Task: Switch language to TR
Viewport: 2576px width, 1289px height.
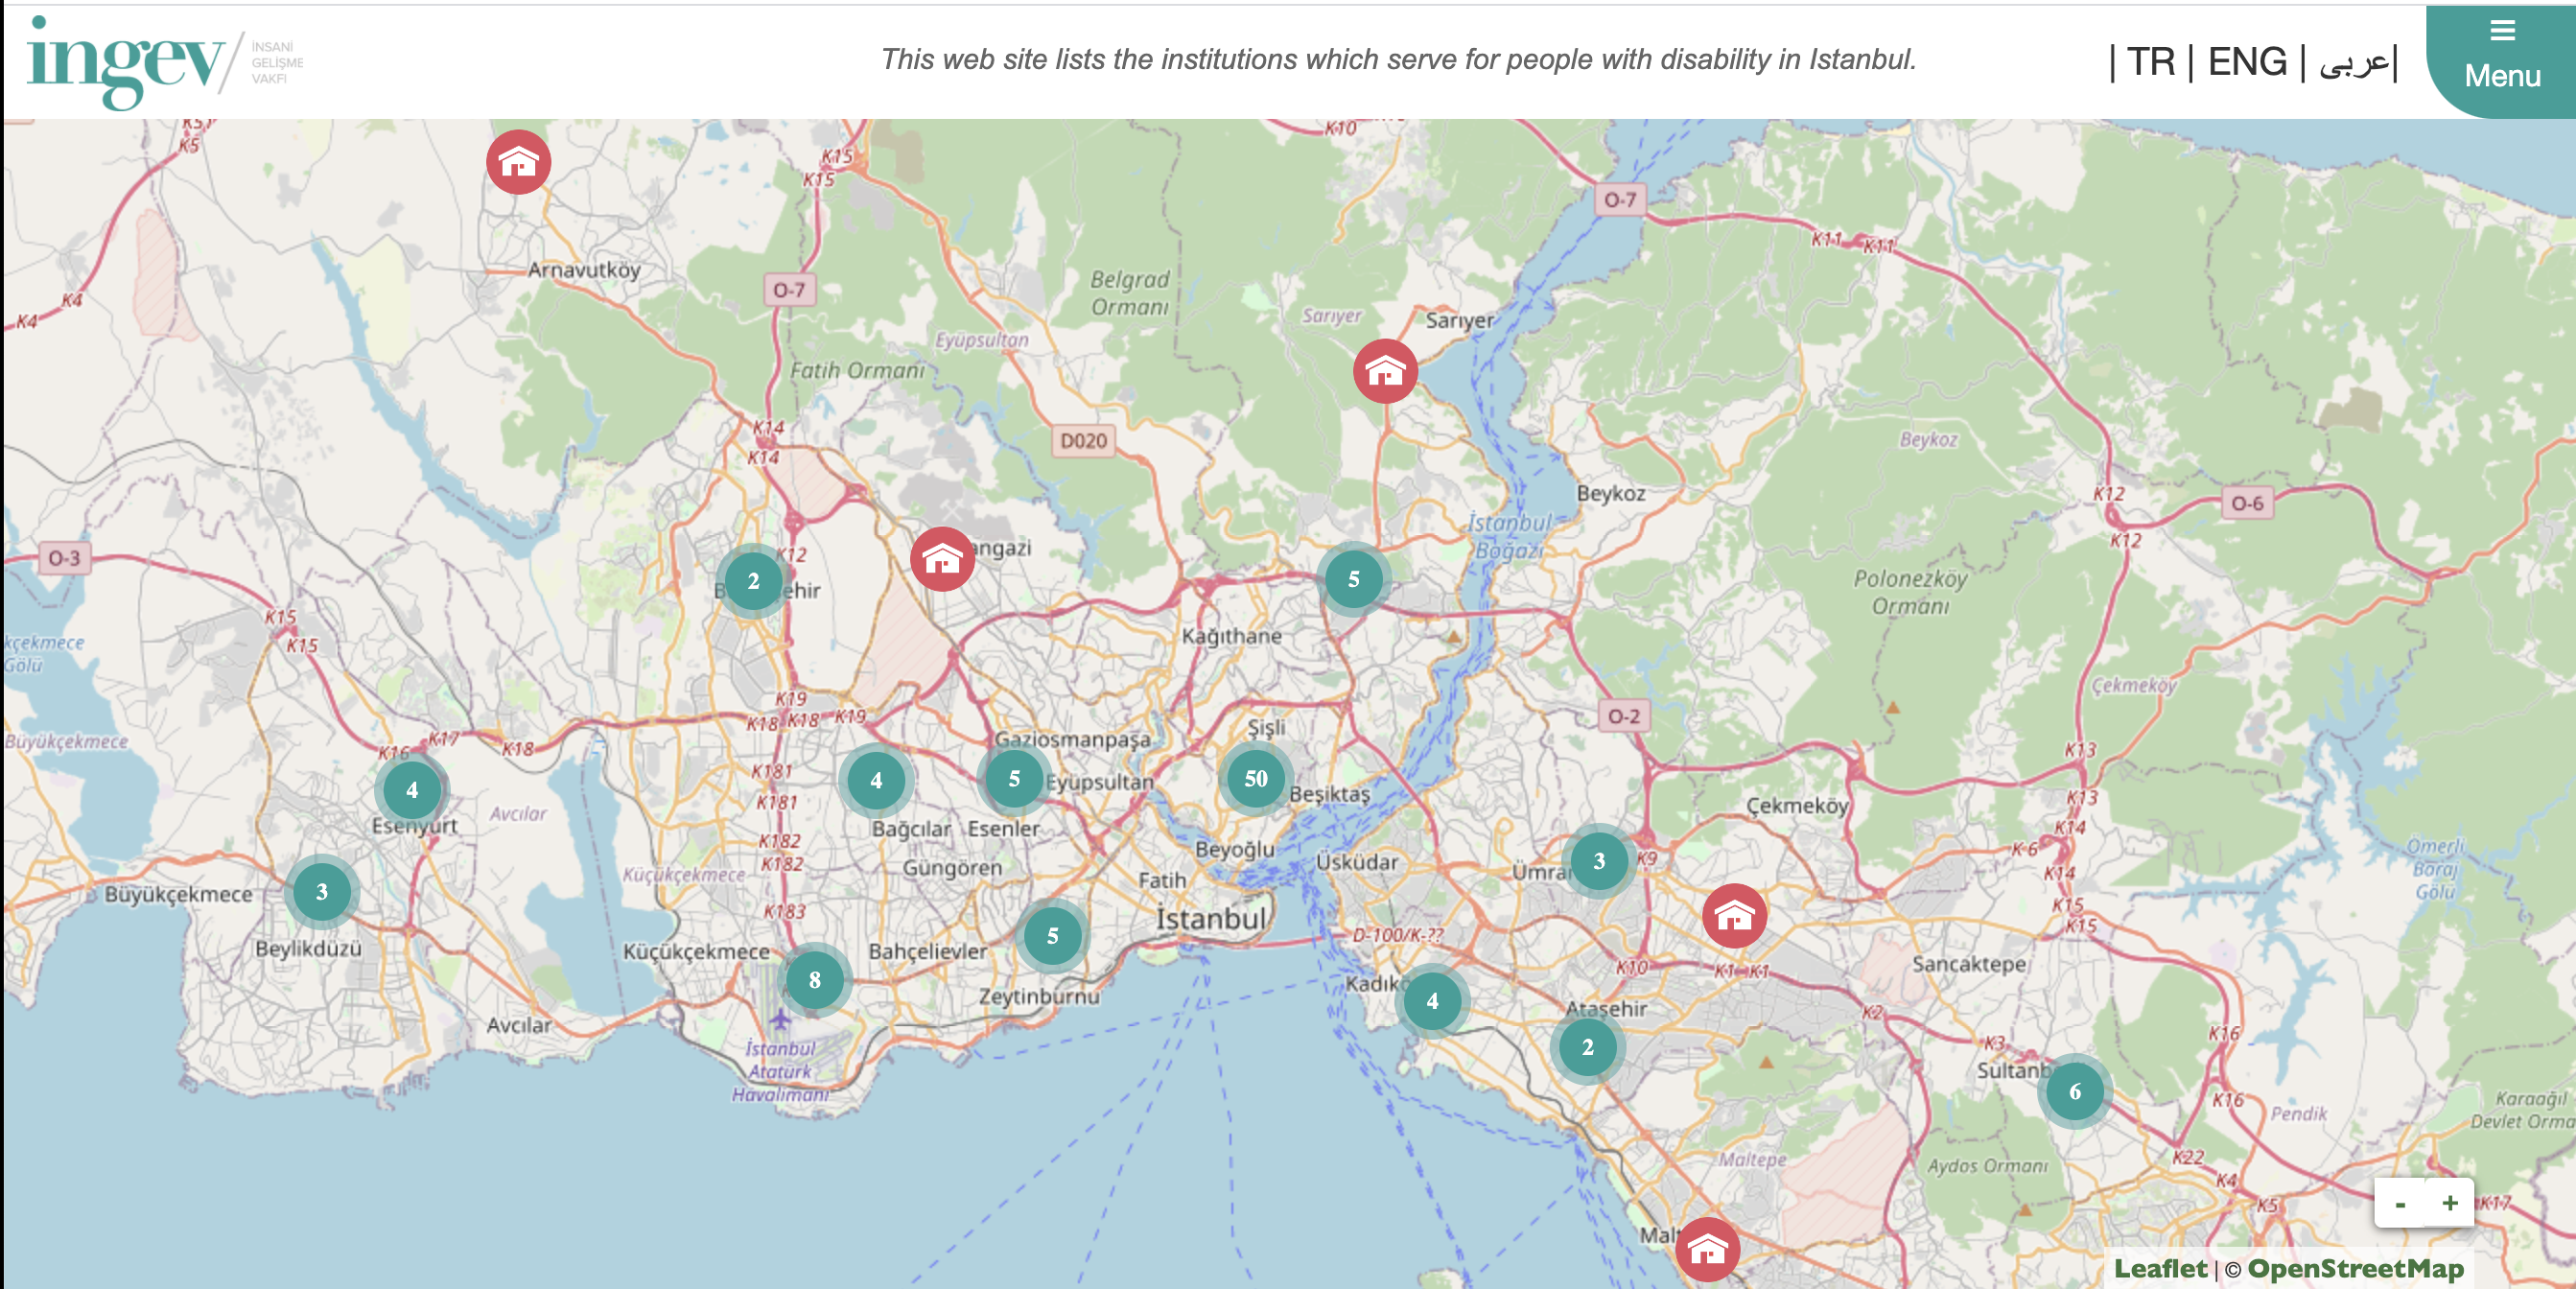Action: tap(2151, 61)
